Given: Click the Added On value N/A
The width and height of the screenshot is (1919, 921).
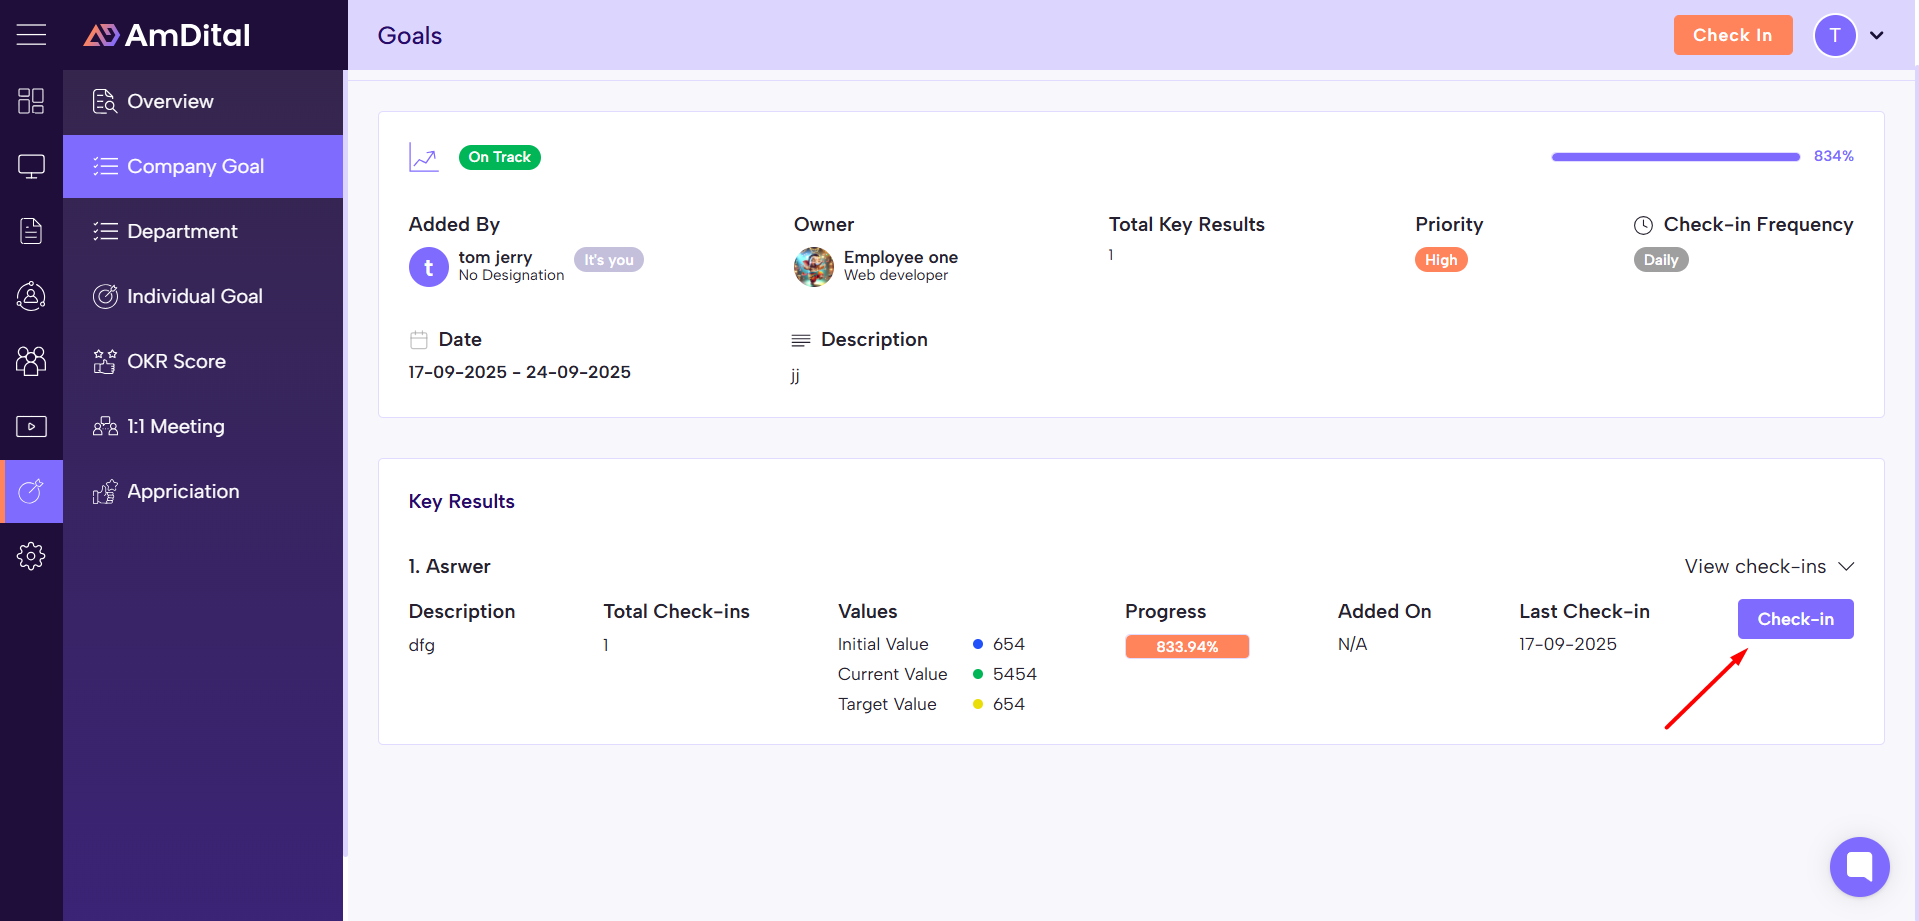Looking at the screenshot, I should click(1353, 644).
